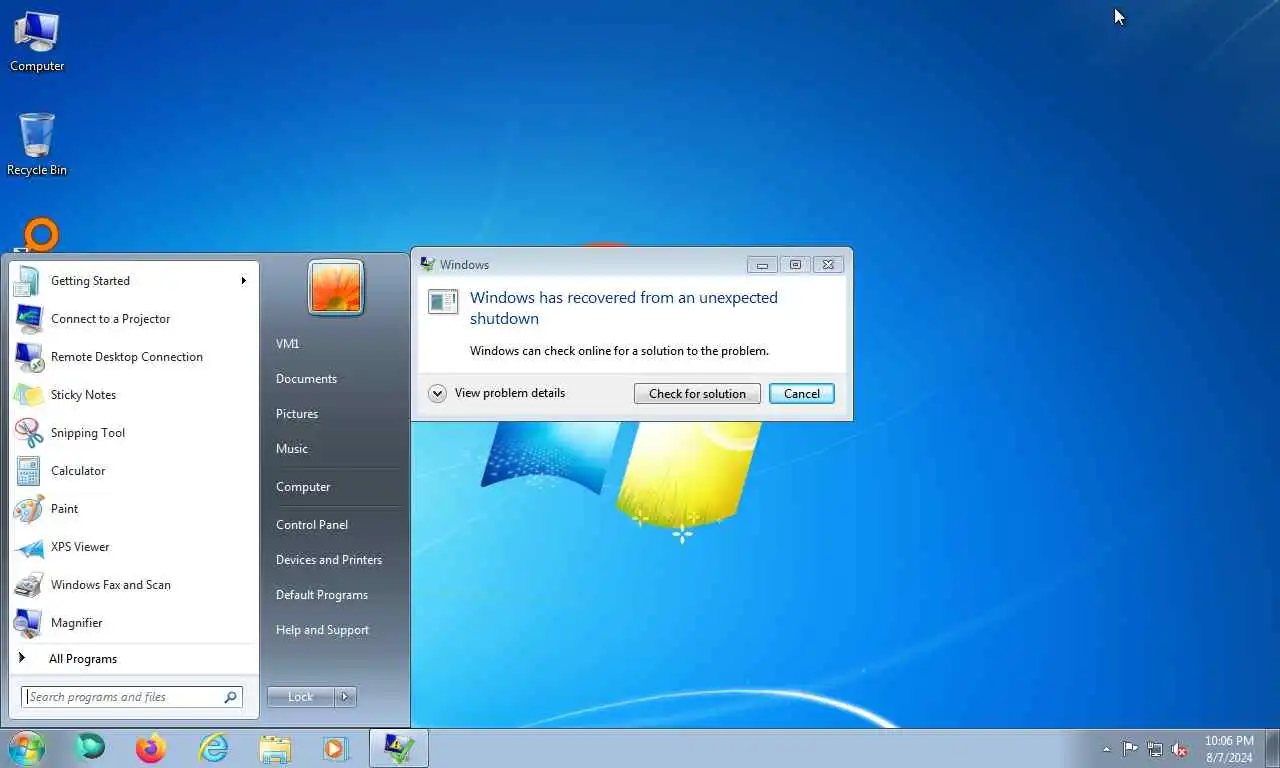Click the Paint palette icon

pos(28,509)
